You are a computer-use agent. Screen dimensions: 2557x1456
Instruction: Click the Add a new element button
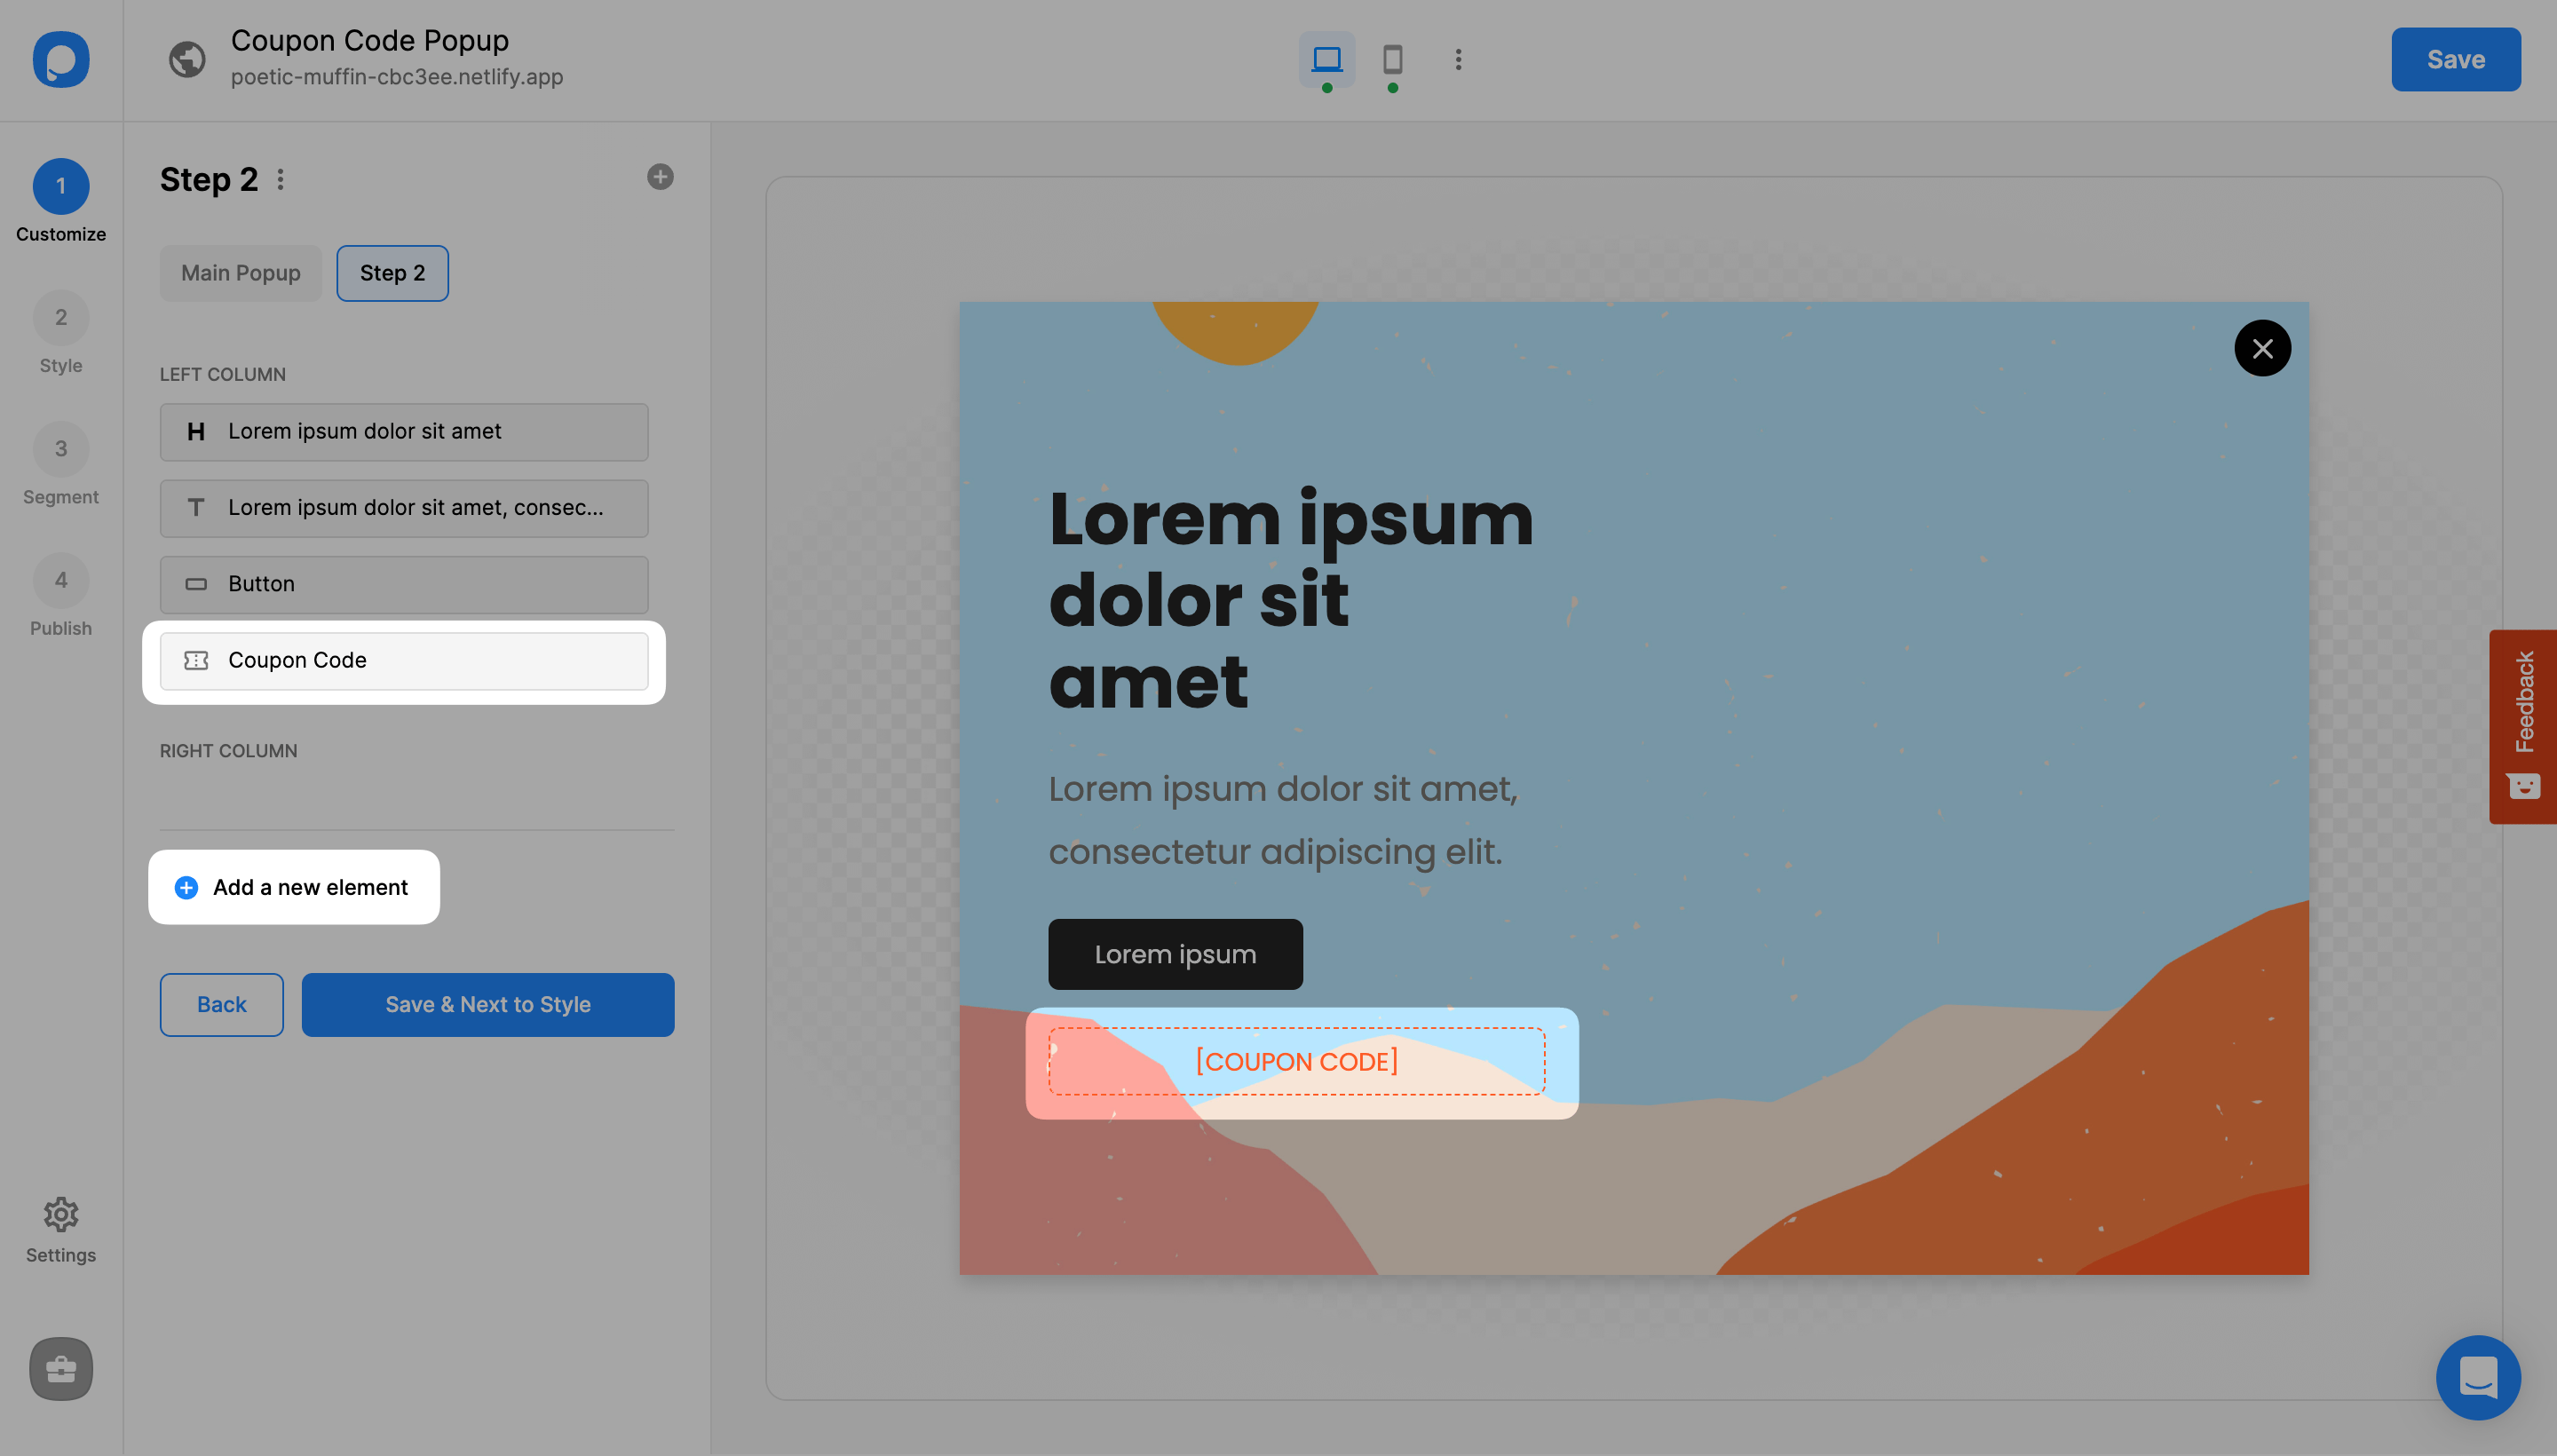pos(293,885)
